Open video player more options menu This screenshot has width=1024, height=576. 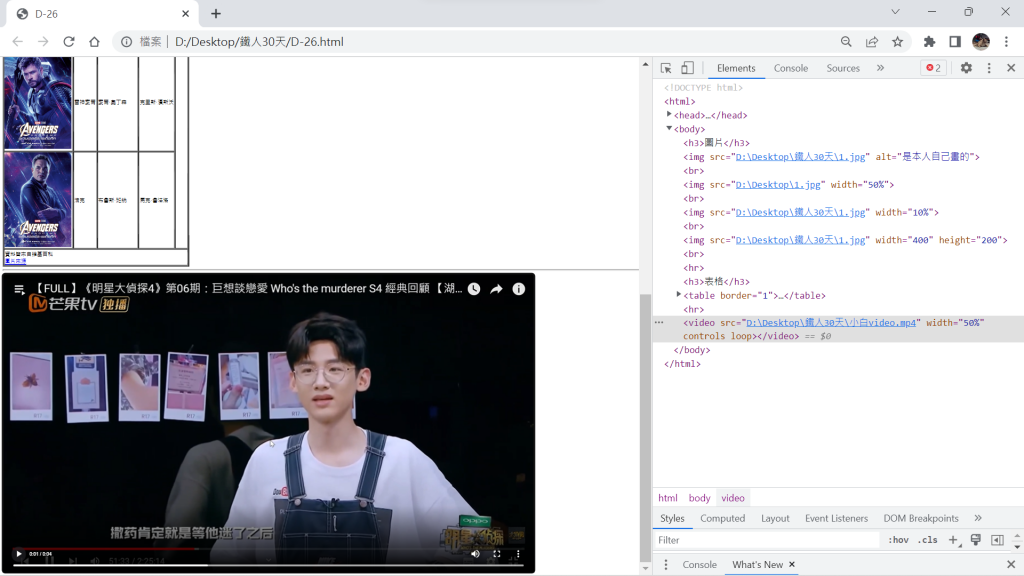coord(519,554)
